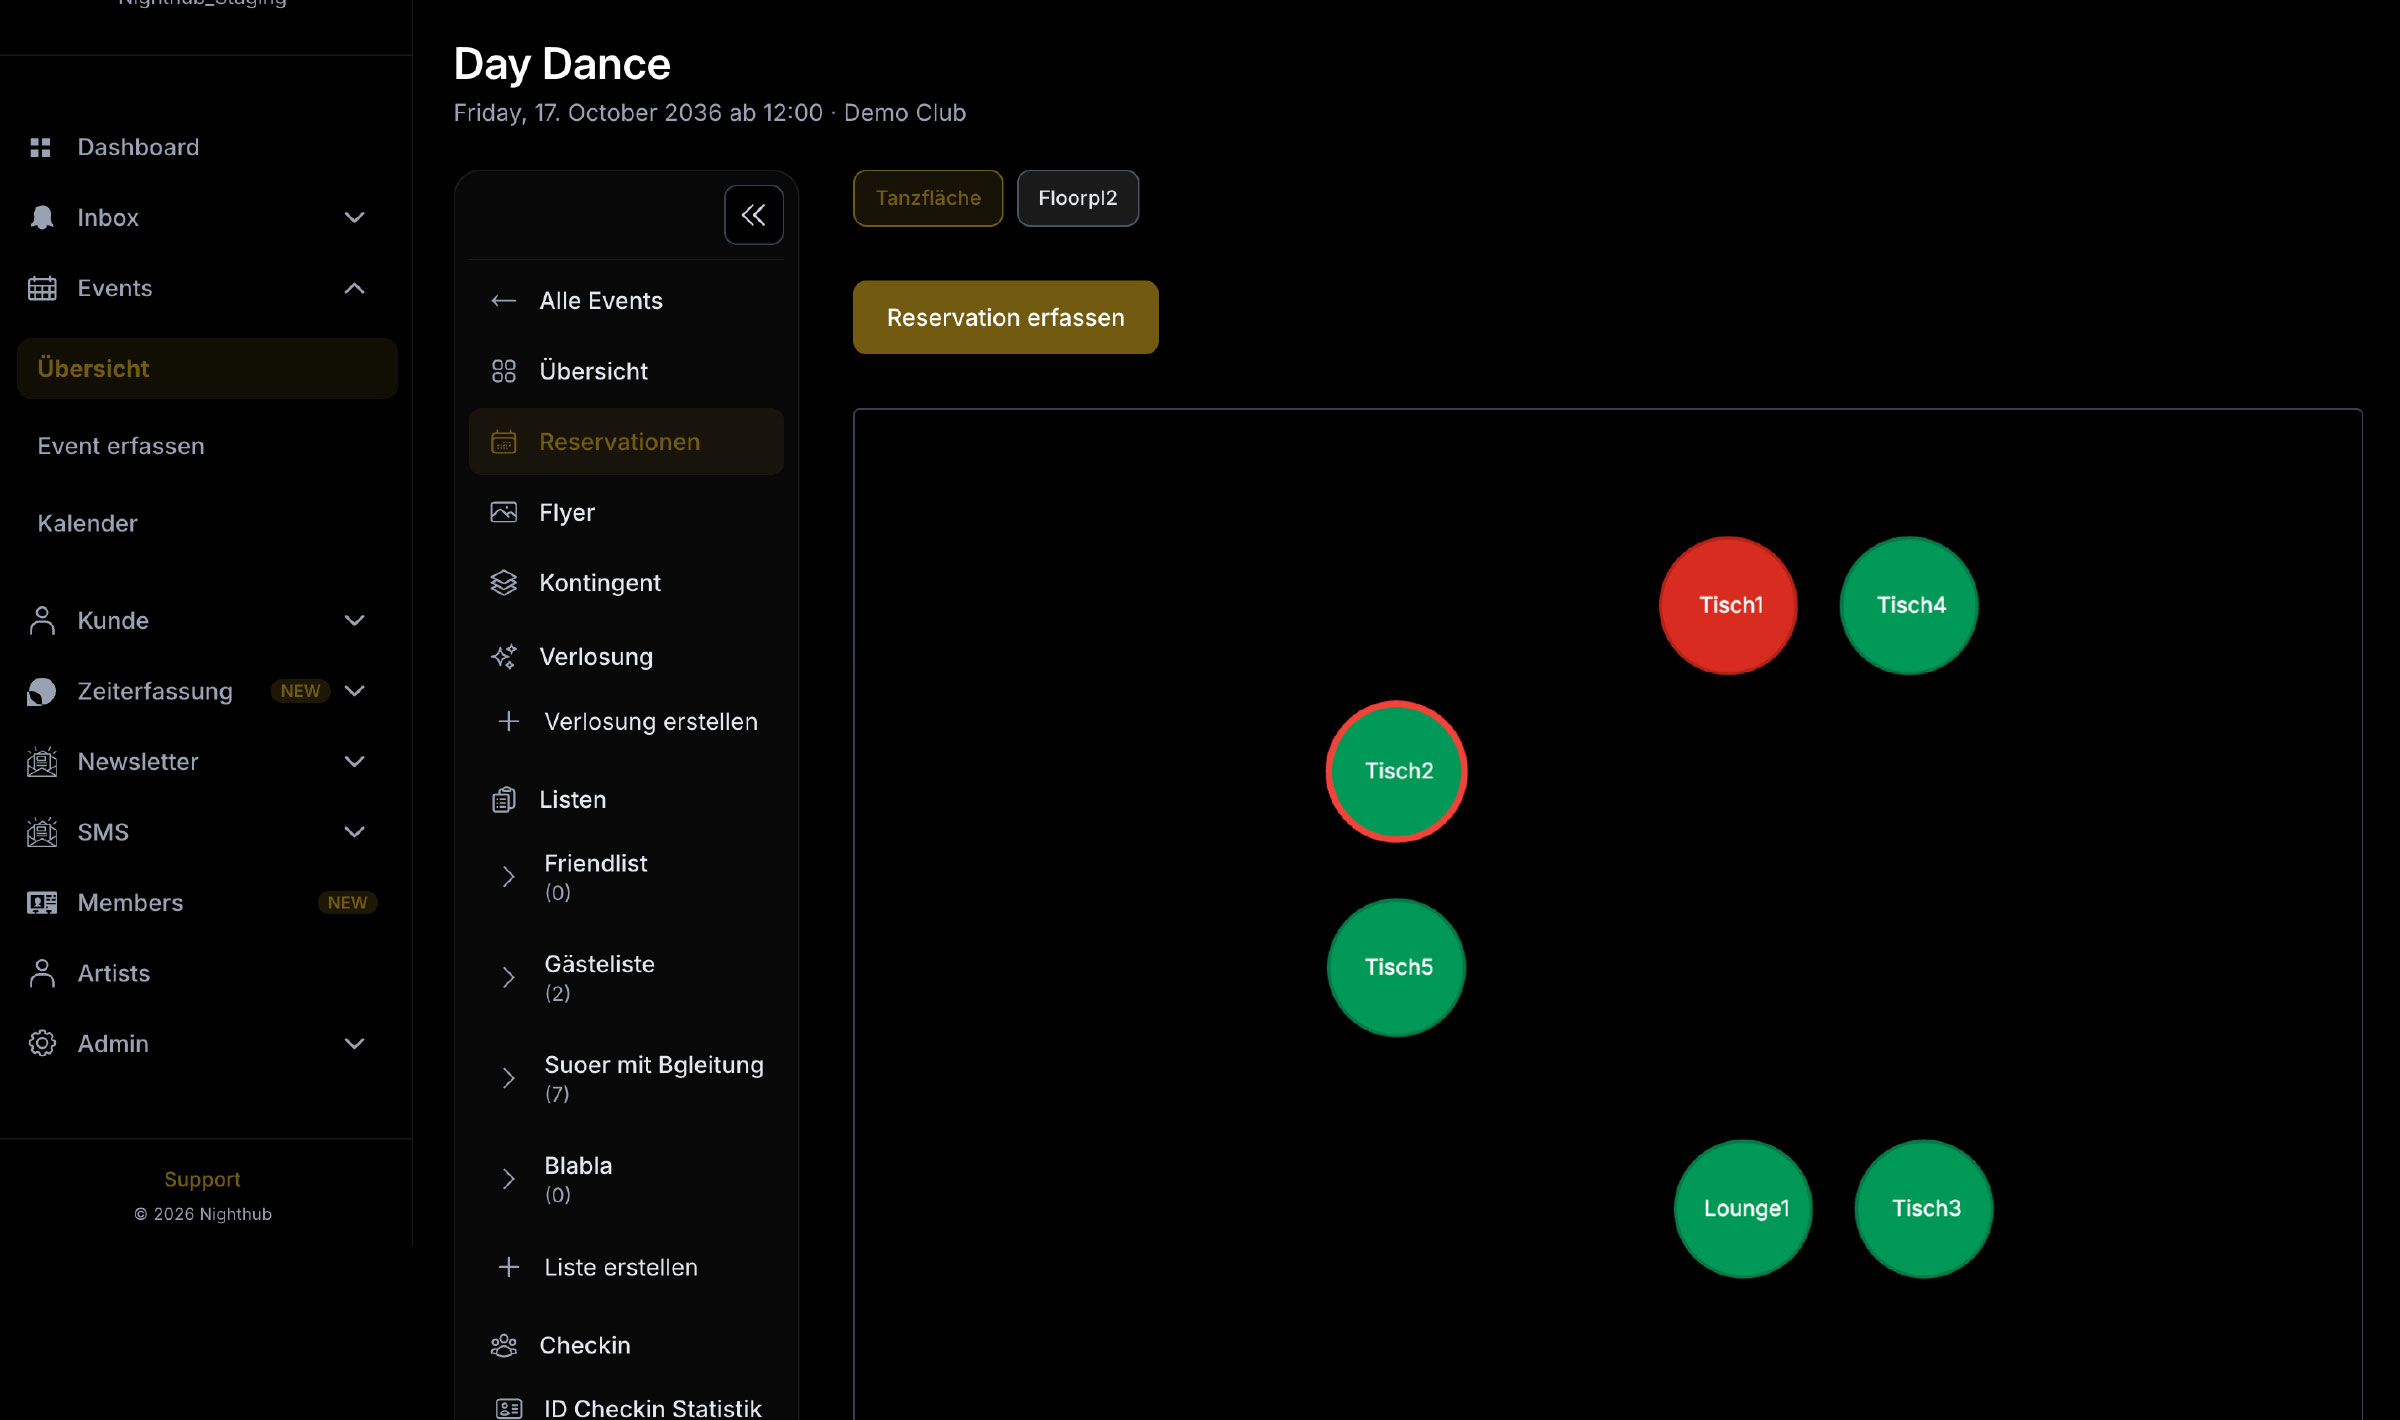Expand the Gästeliste list entry
2400x1420 pixels.
coord(508,977)
